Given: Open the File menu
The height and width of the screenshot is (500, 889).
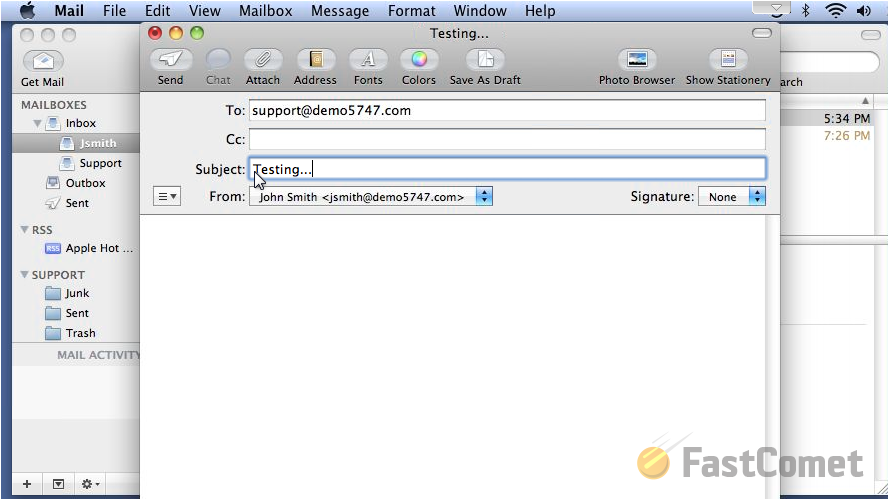Looking at the screenshot, I should (x=114, y=11).
